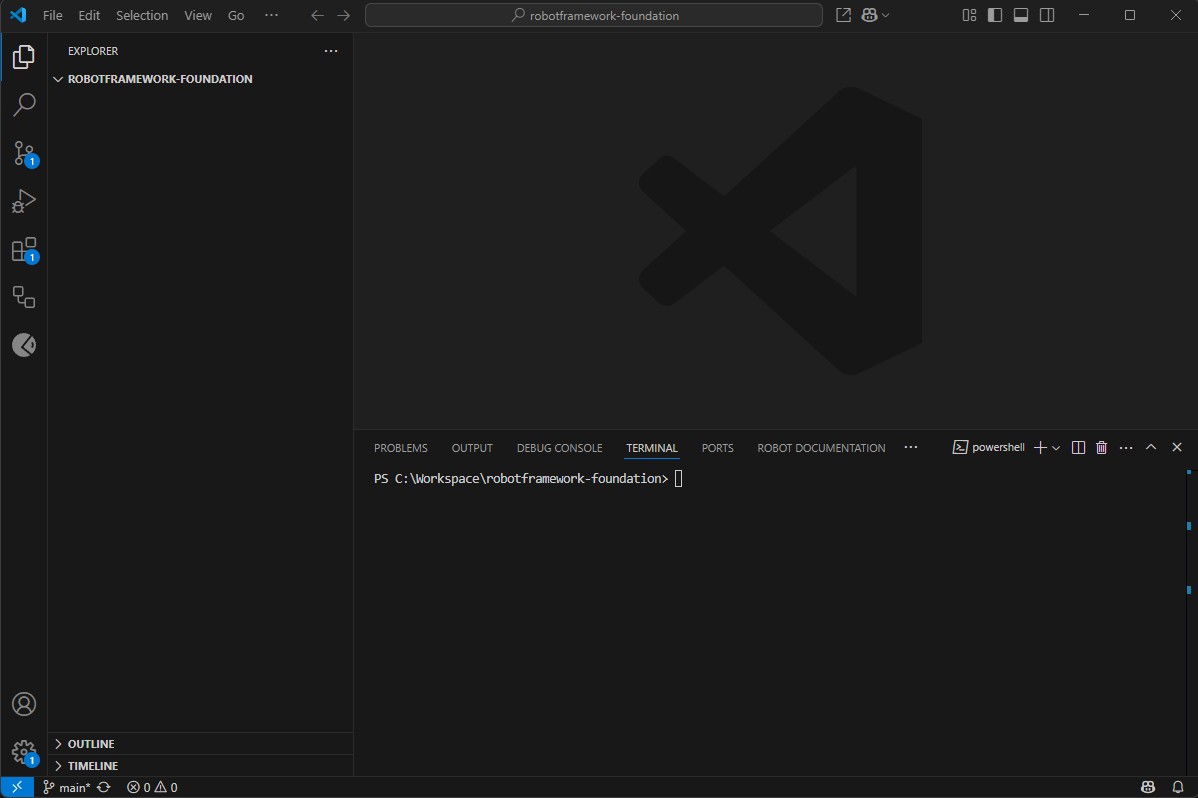Open the Source Control view
1198x798 pixels.
[x=24, y=153]
